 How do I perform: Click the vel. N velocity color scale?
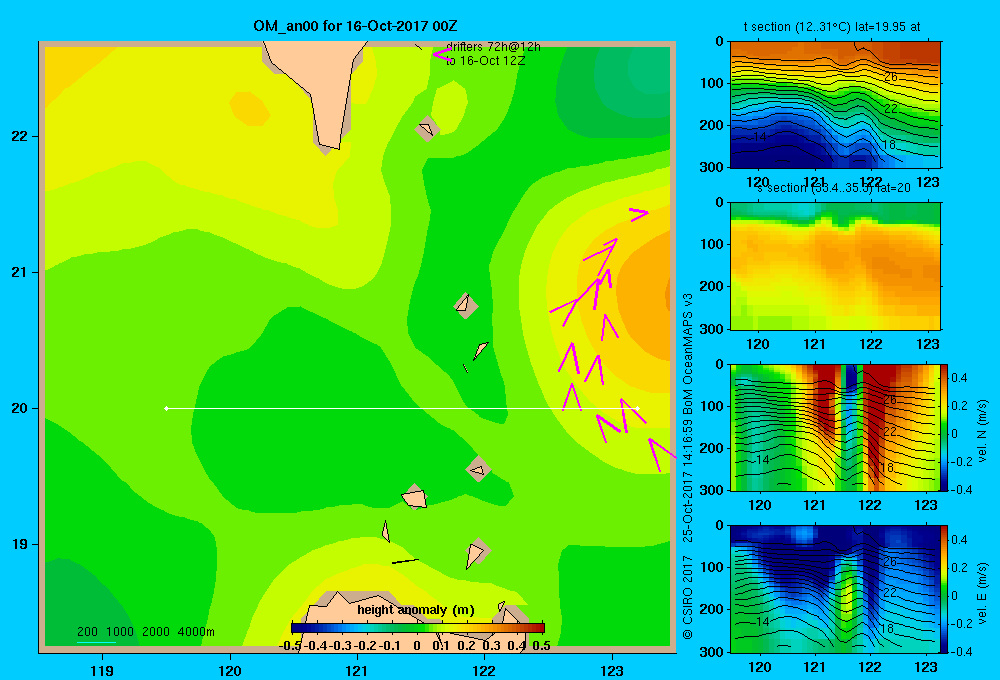(x=945, y=427)
